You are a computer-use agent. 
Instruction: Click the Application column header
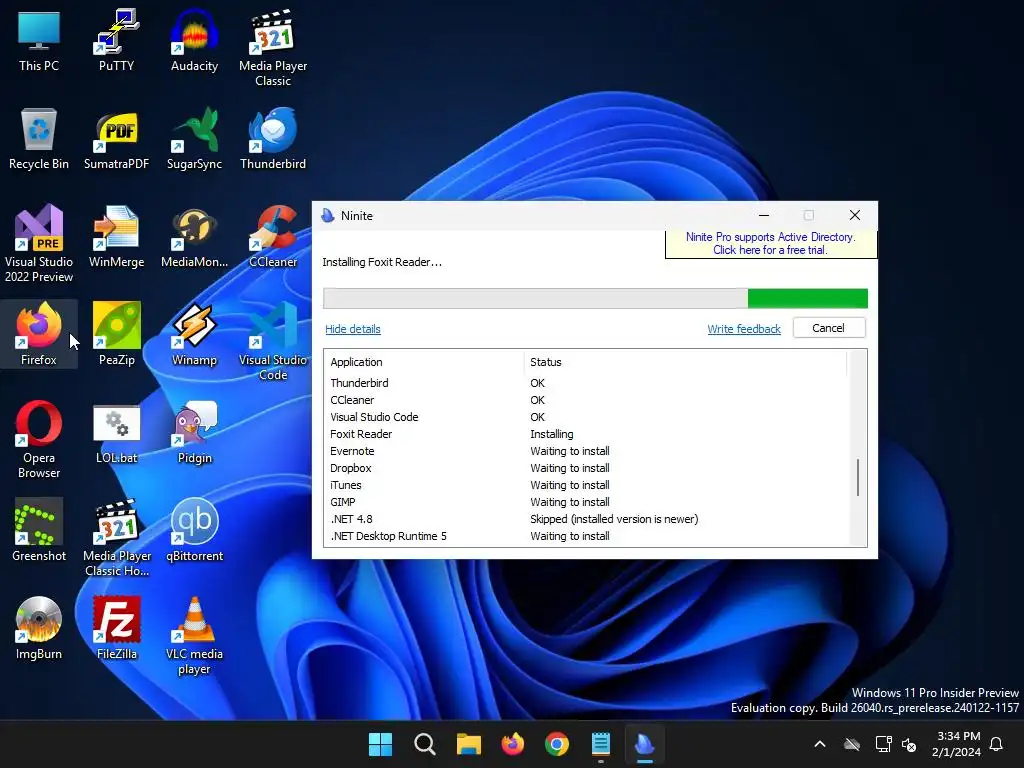423,362
